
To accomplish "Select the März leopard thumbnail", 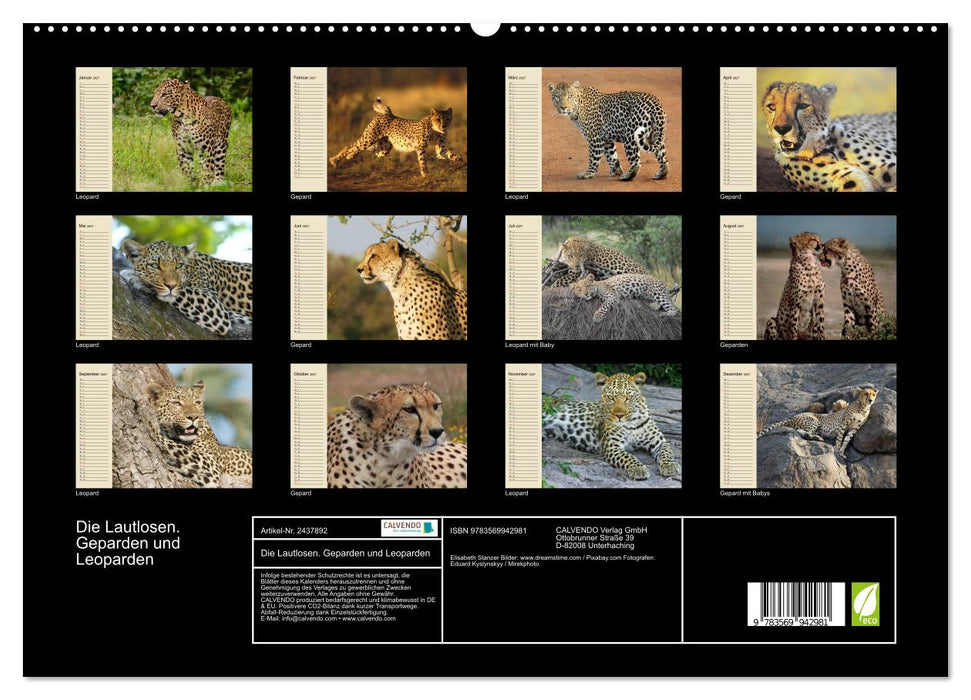I will click(593, 129).
